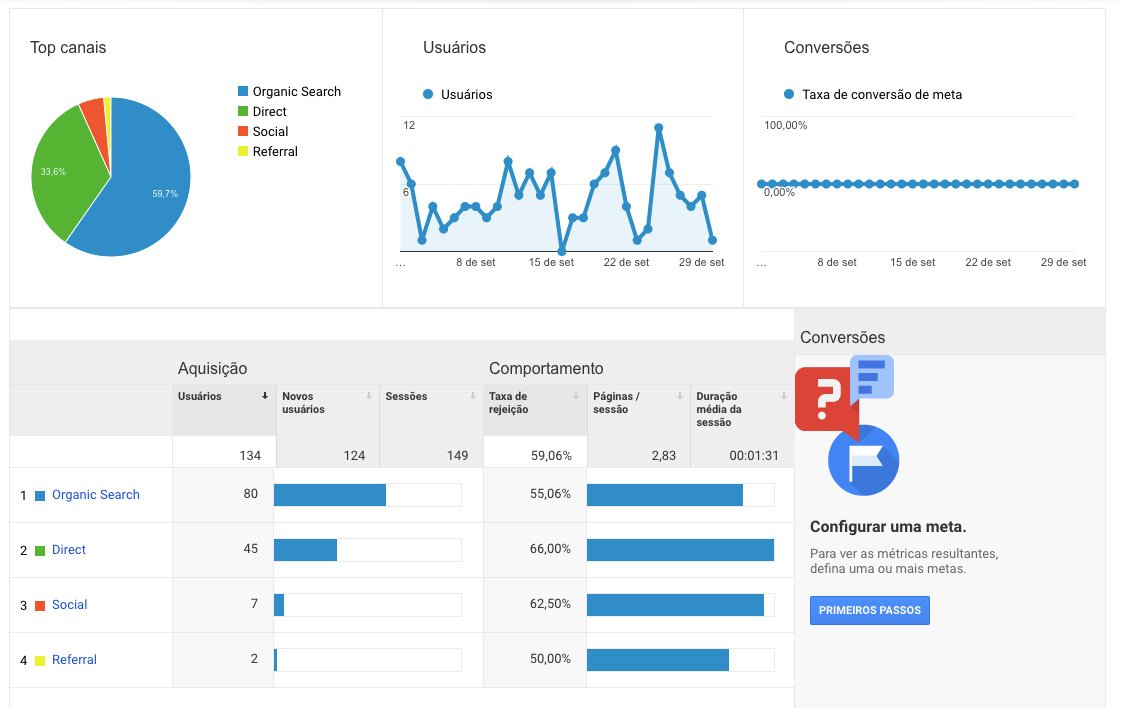
Task: Click sort arrow in Duração média da sessão header
Action: click(x=784, y=396)
